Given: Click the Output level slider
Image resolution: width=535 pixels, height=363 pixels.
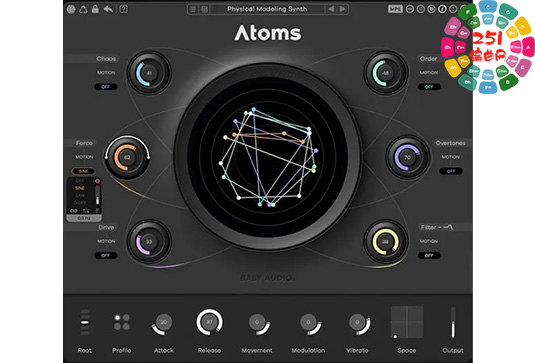Looking at the screenshot, I should pyautogui.click(x=453, y=322).
